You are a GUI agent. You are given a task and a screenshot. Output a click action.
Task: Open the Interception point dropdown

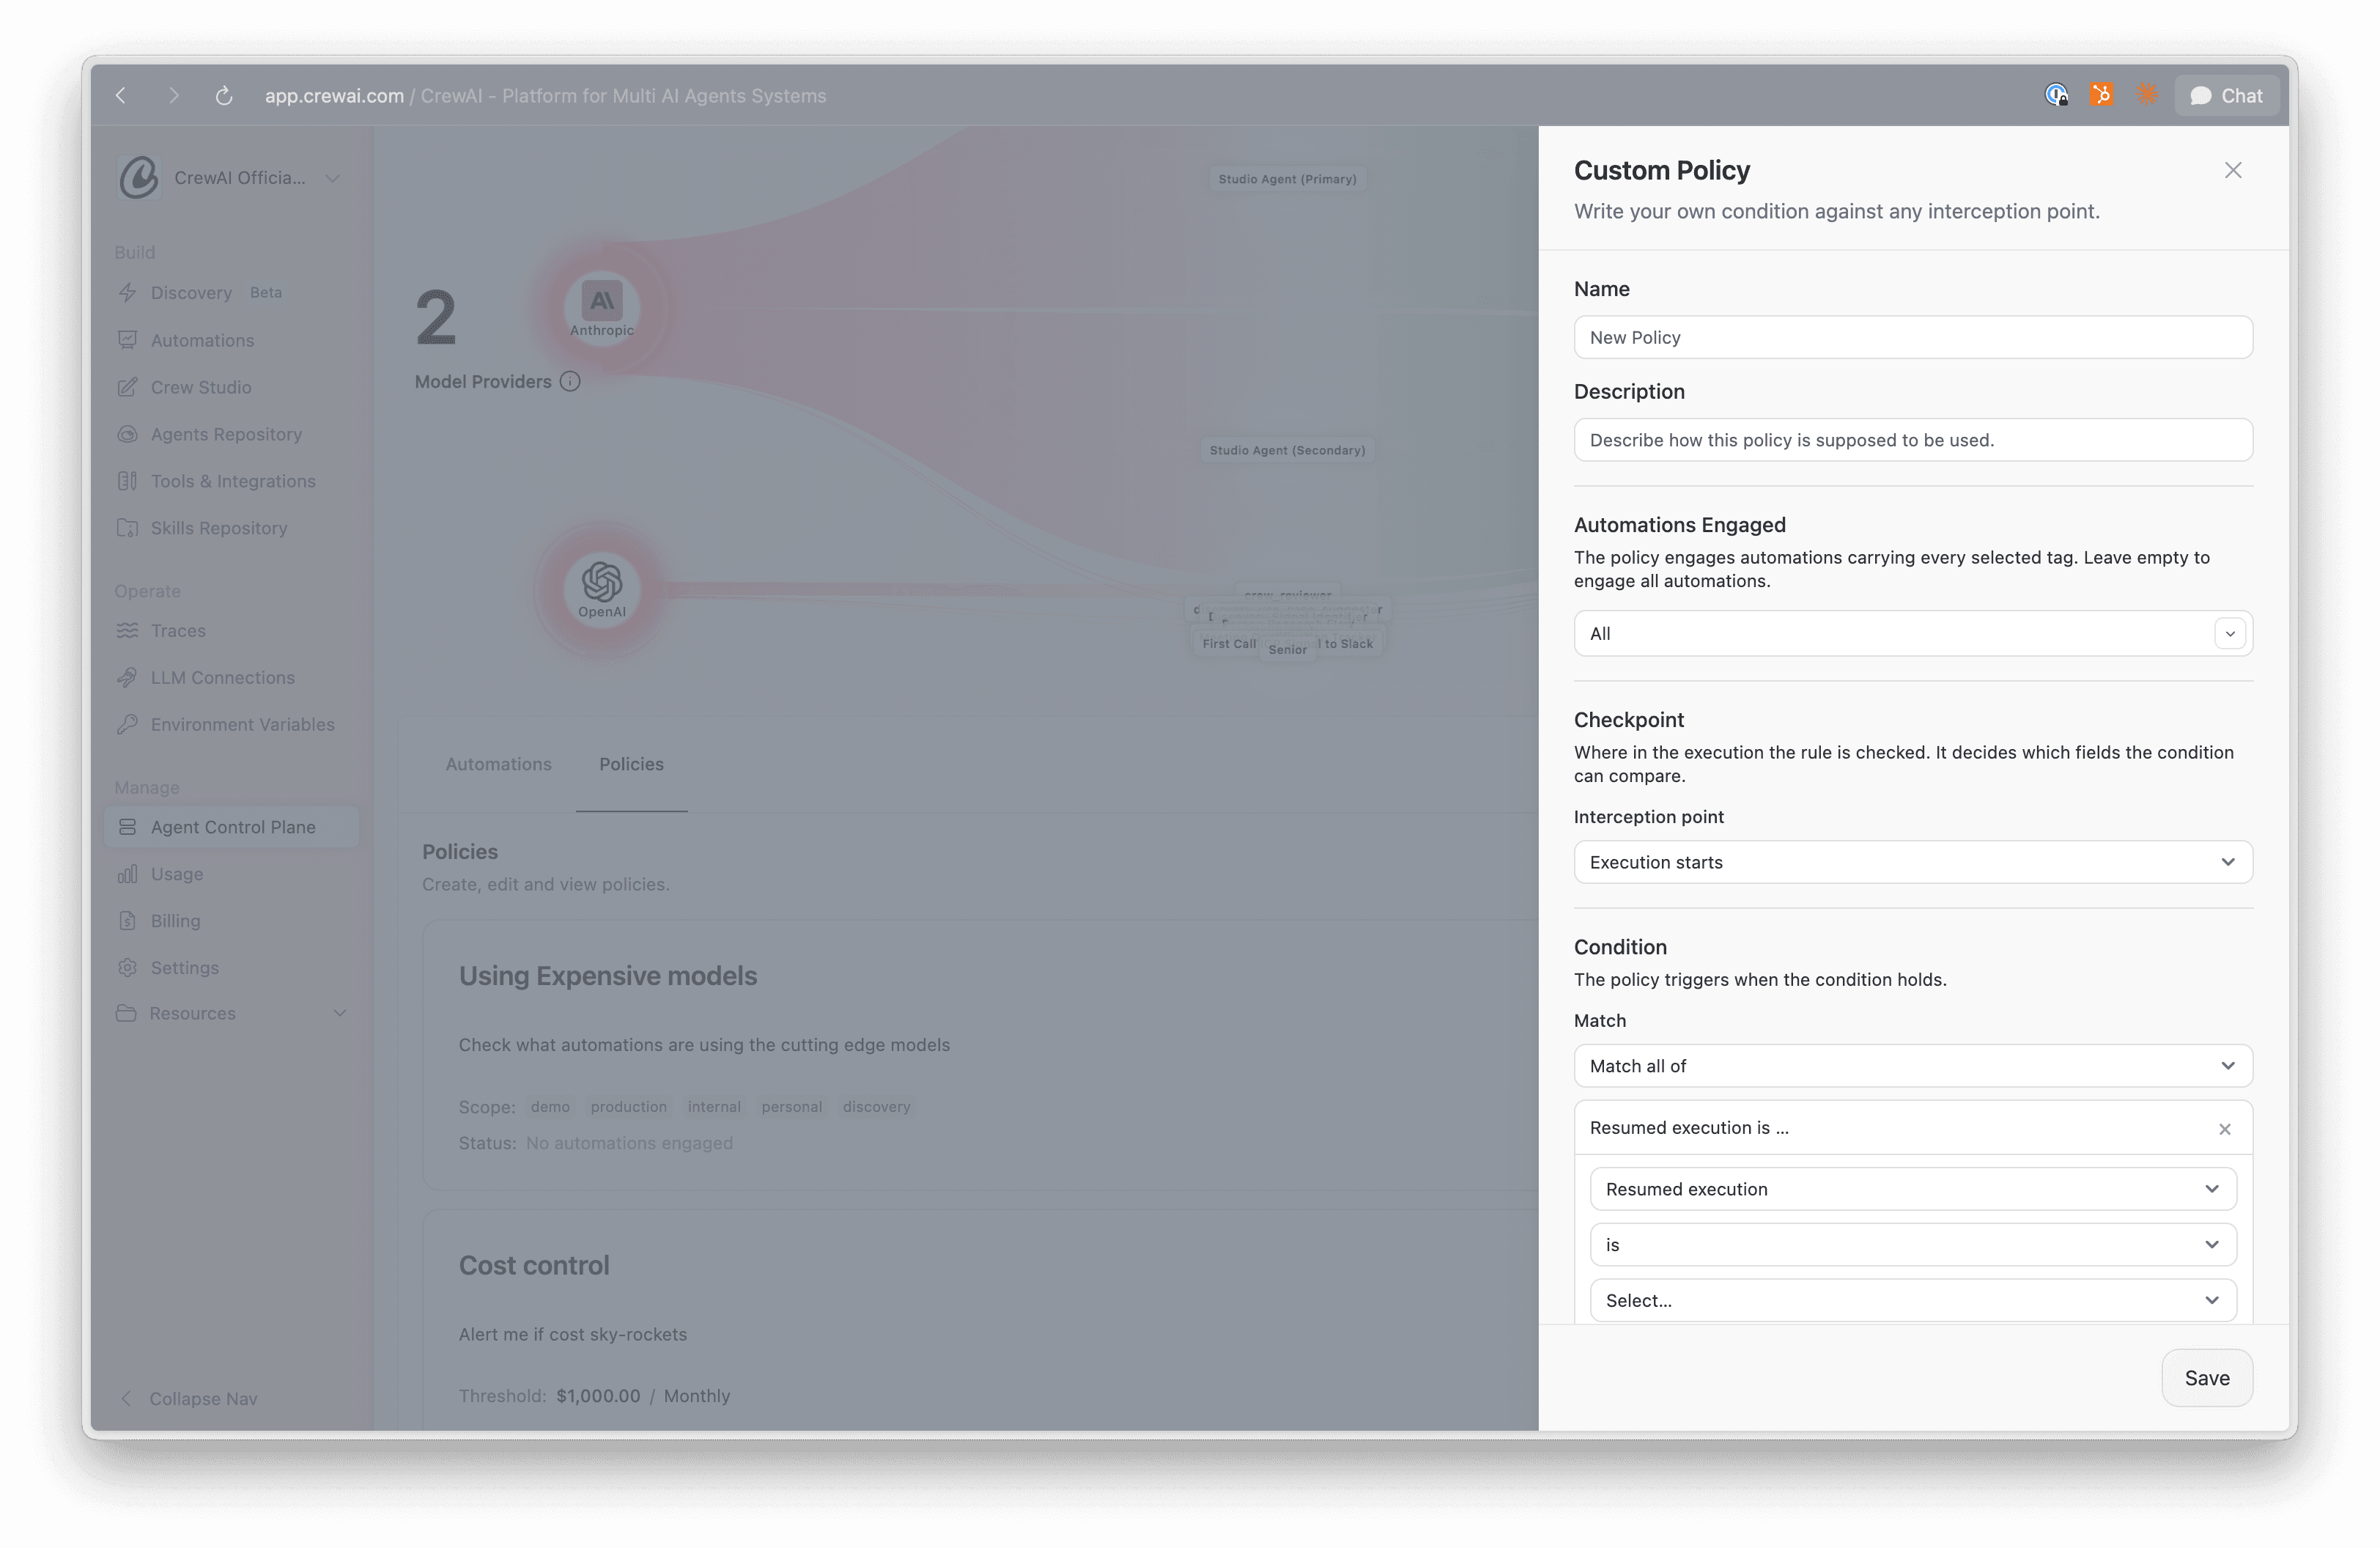pyautogui.click(x=1912, y=862)
